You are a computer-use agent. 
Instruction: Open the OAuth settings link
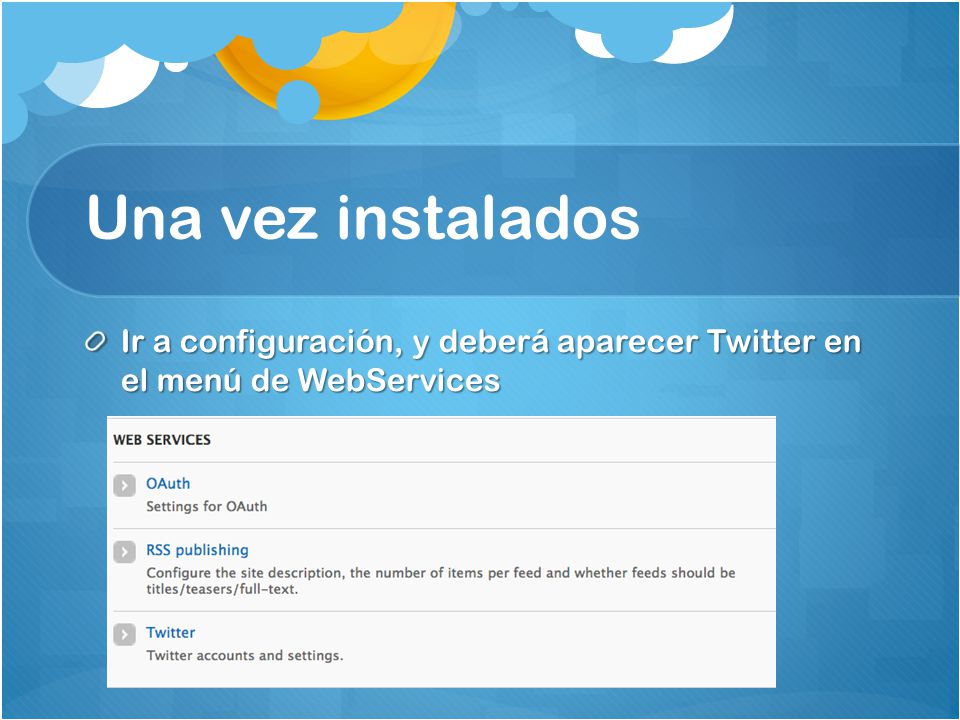(168, 483)
